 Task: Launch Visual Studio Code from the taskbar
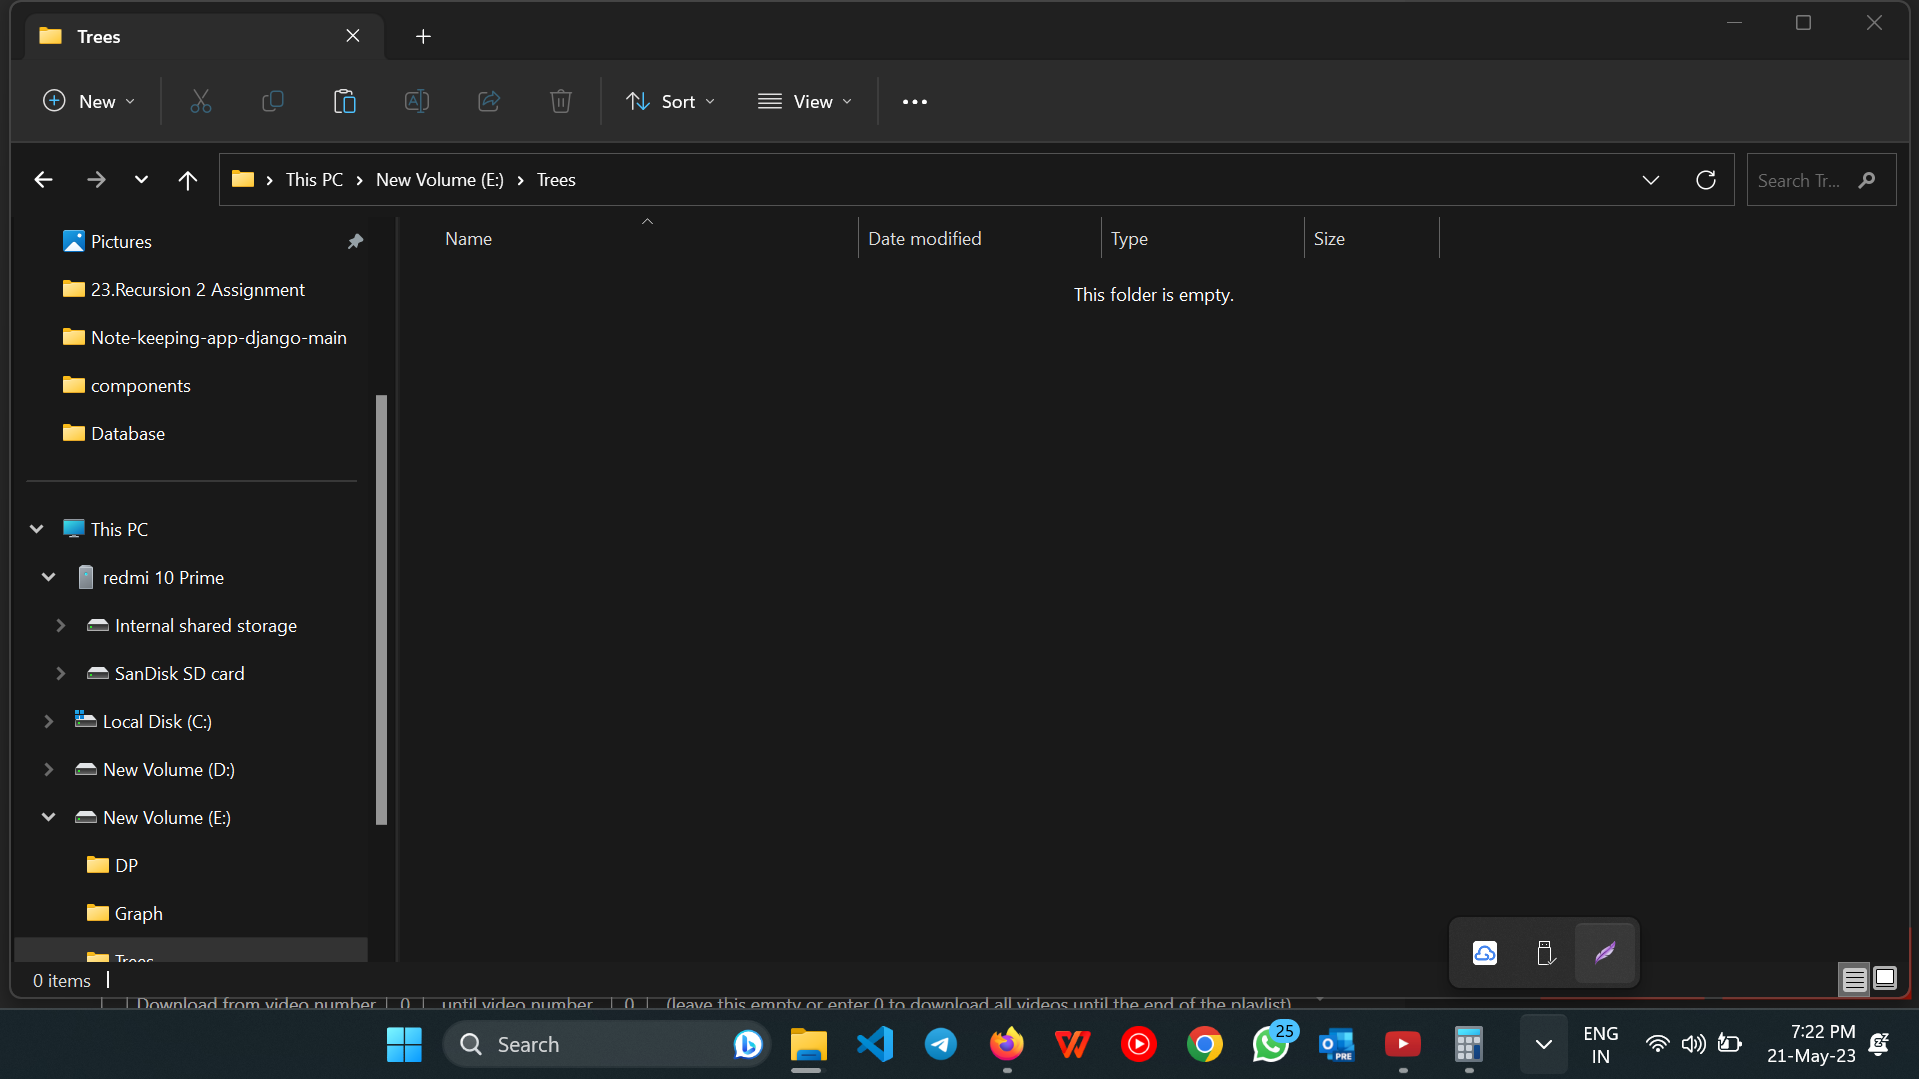(x=874, y=1043)
